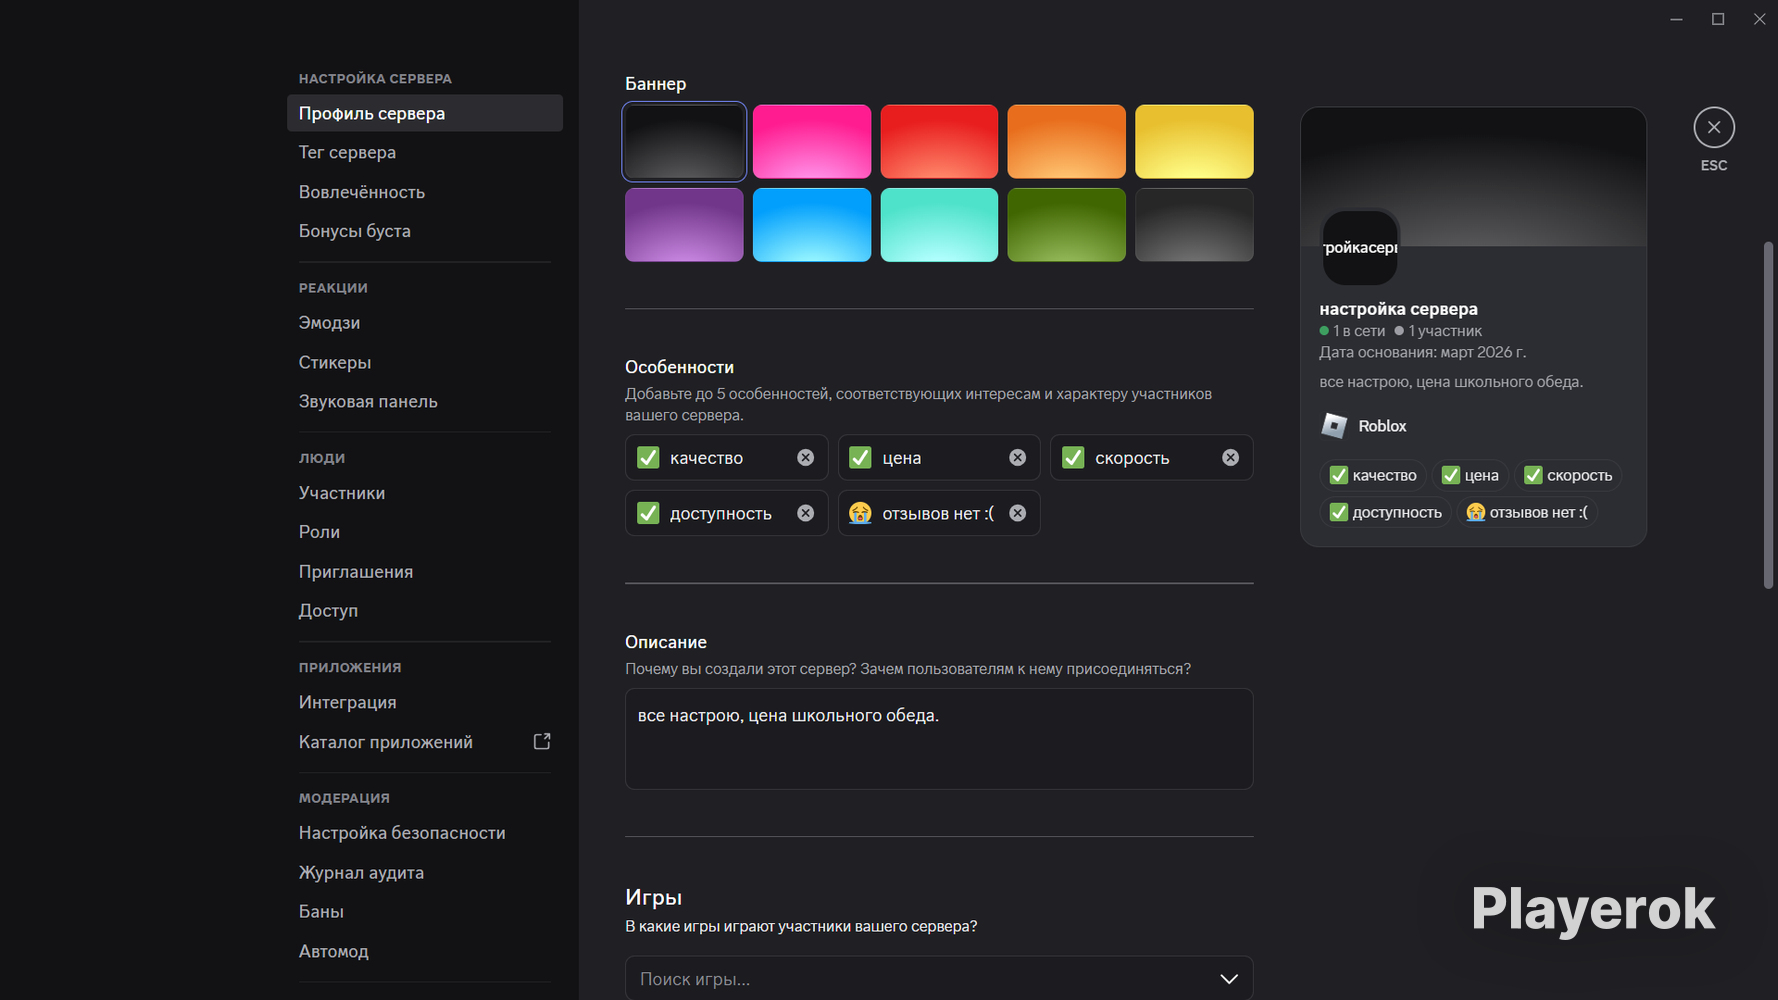Click the crying emoji on отзывов нет trait

860,513
